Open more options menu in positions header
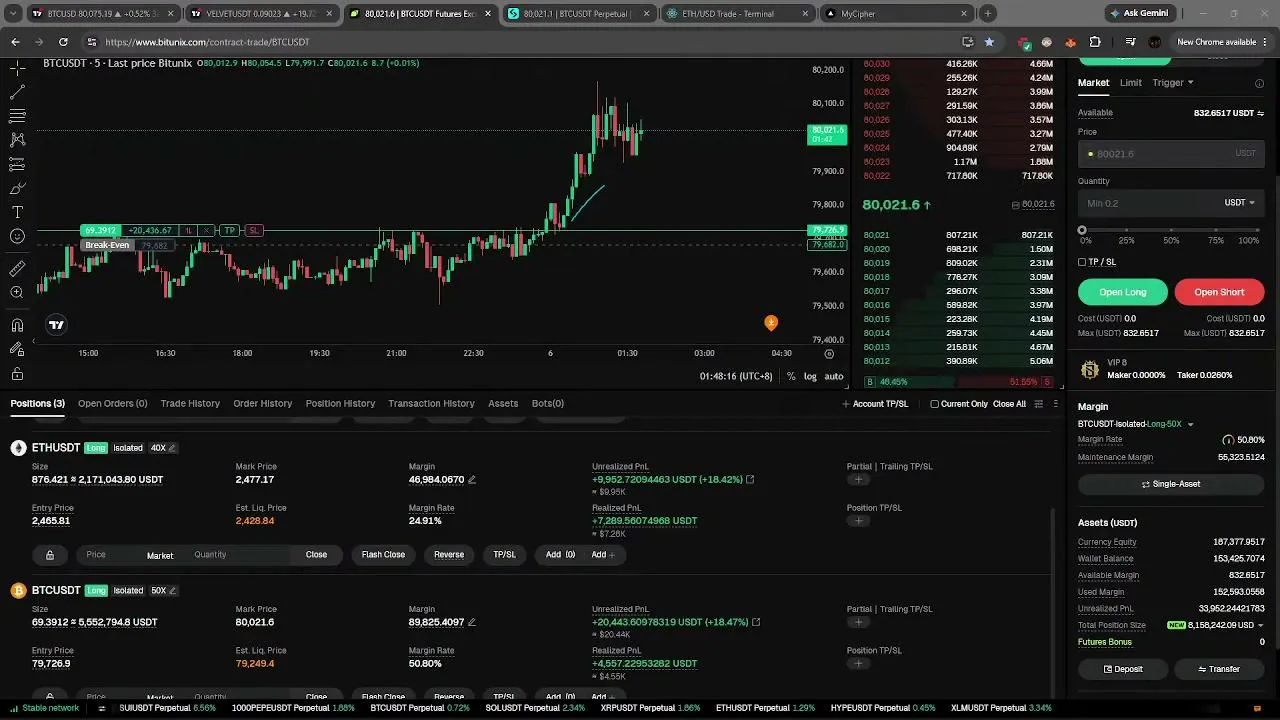 (1056, 404)
